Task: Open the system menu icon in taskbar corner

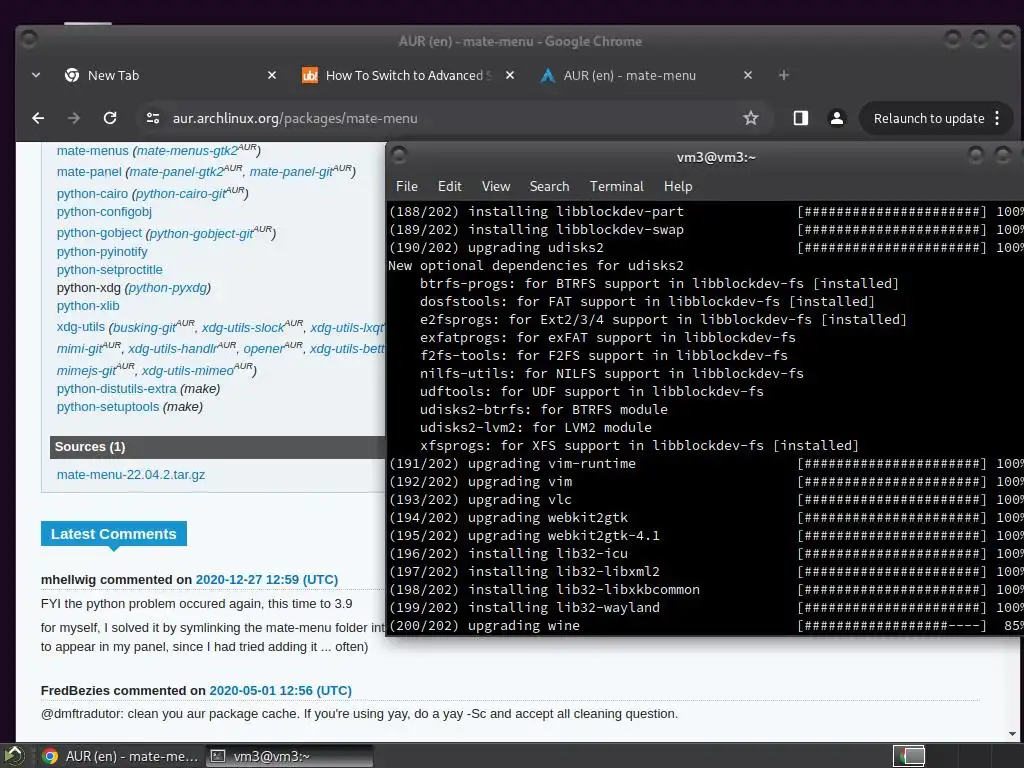Action: [x=14, y=756]
